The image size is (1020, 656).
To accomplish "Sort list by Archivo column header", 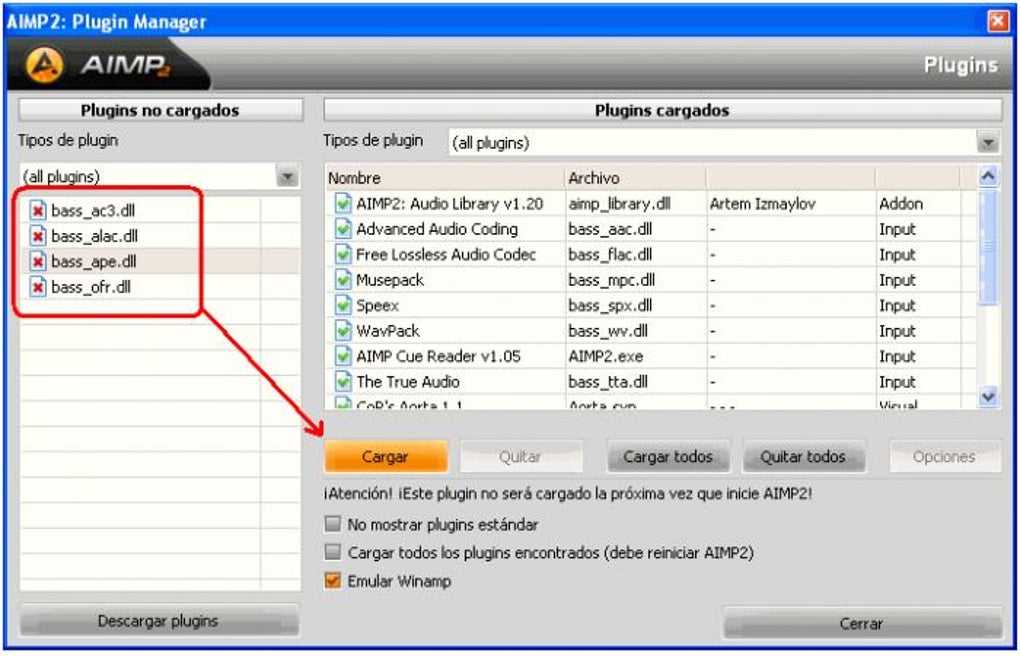I will point(636,178).
